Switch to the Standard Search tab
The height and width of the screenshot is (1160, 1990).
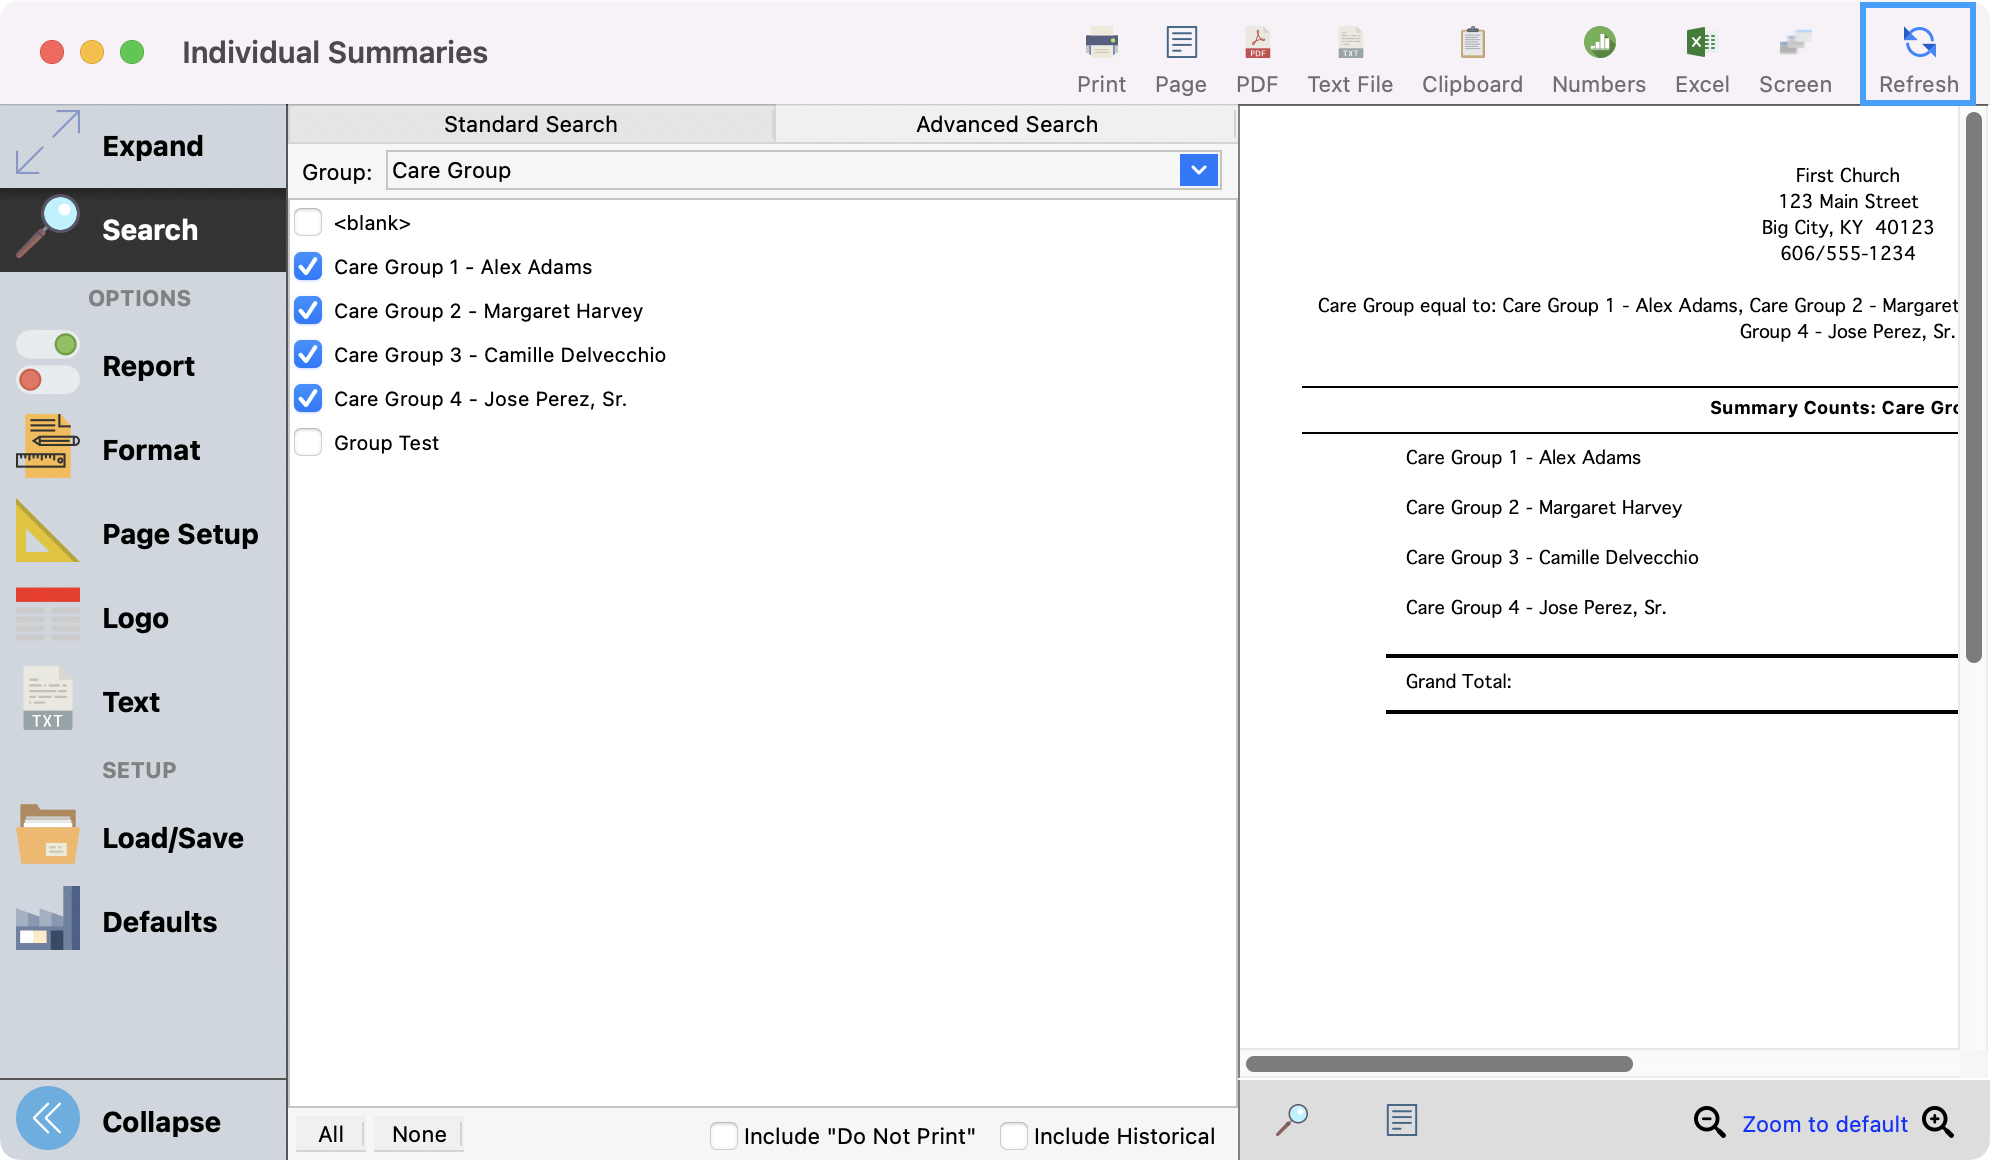[530, 123]
